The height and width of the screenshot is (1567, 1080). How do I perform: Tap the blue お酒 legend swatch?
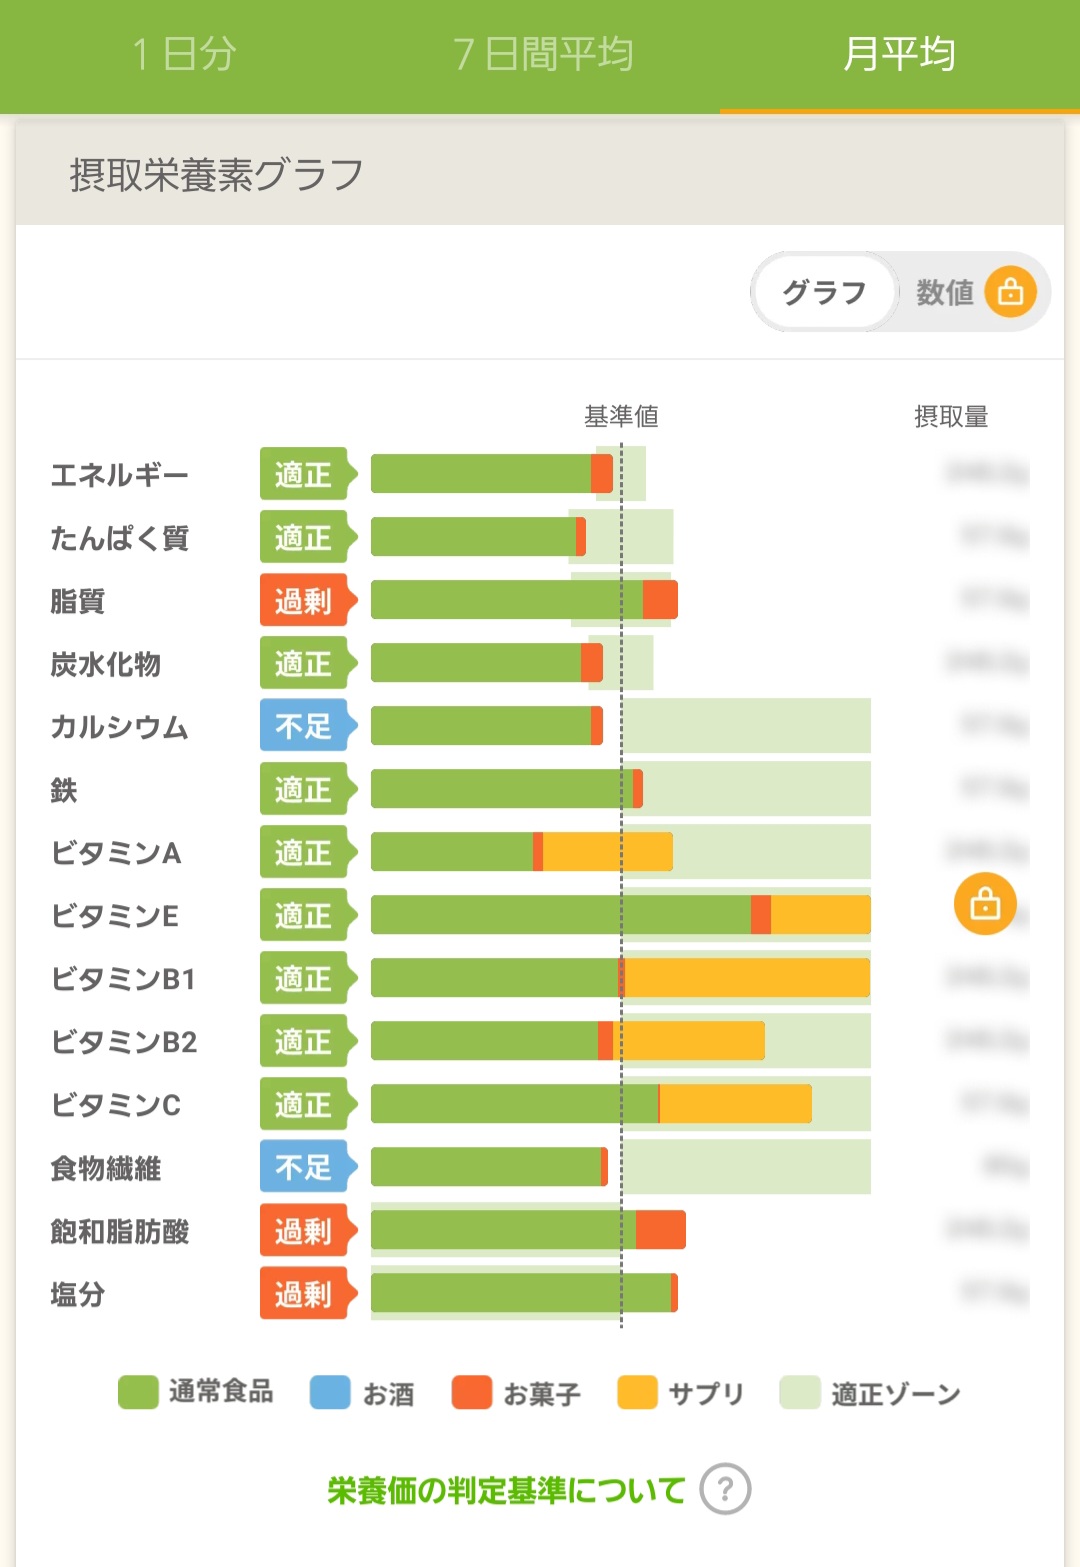click(x=330, y=1392)
